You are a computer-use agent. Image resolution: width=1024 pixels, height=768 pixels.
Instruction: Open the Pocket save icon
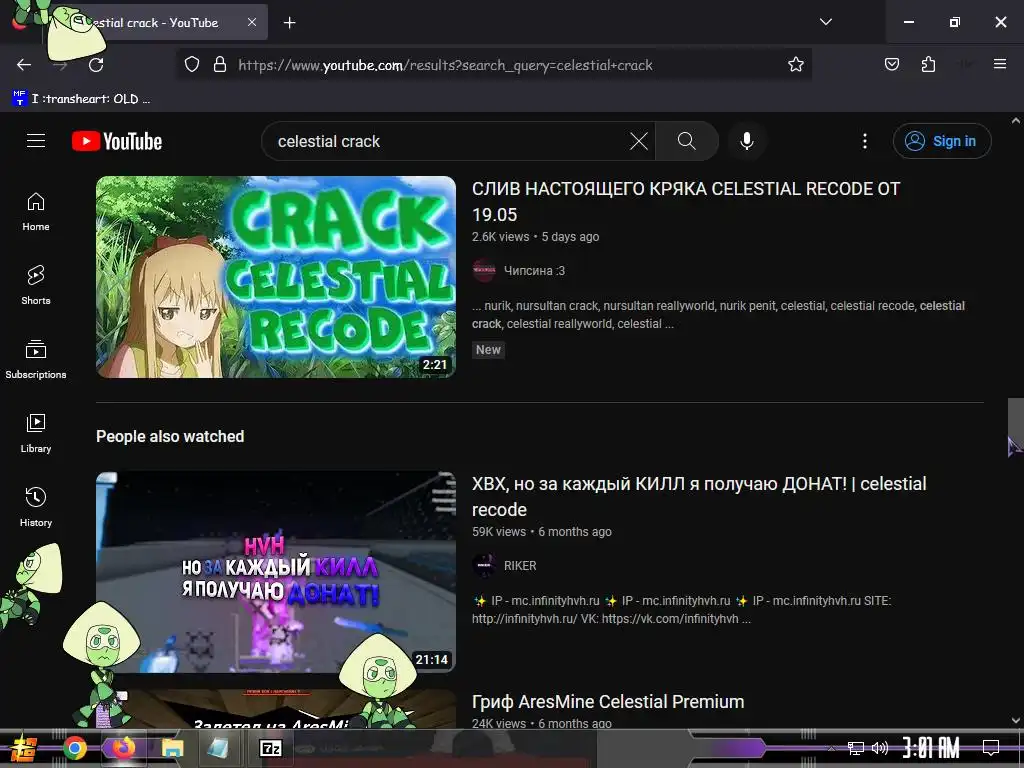(891, 64)
